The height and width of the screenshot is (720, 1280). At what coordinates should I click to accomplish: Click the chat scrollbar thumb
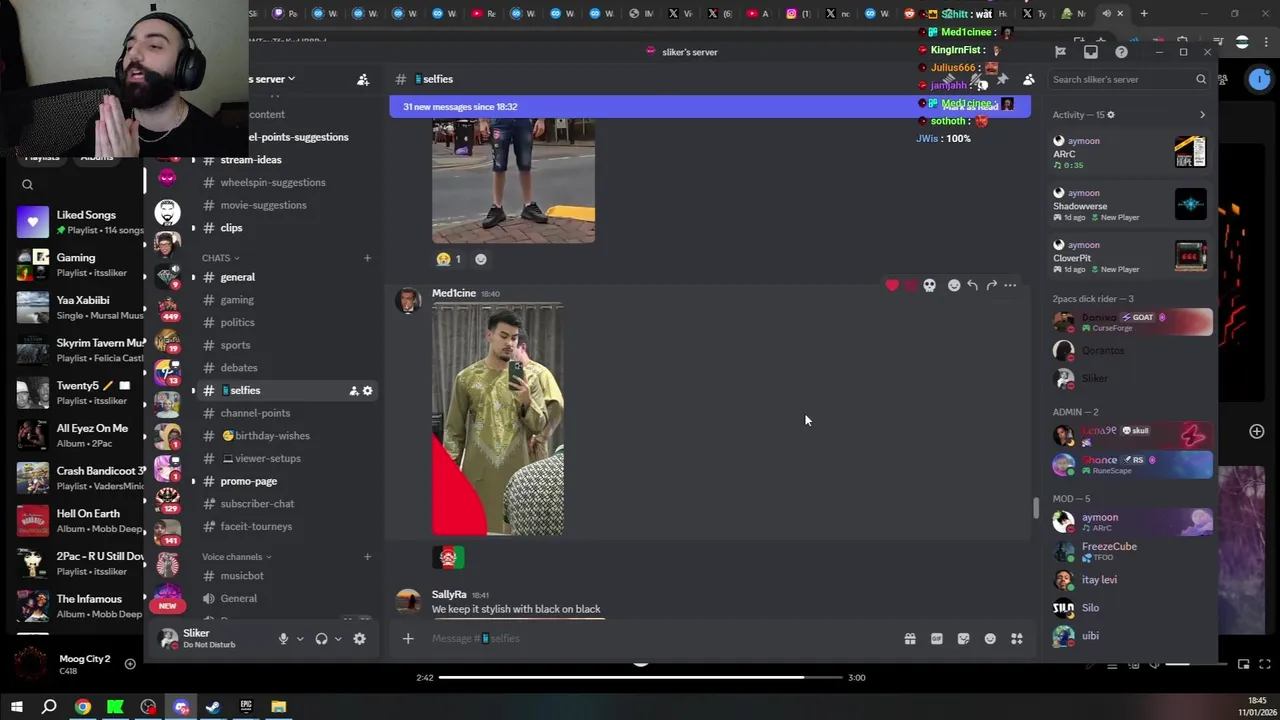click(1035, 508)
